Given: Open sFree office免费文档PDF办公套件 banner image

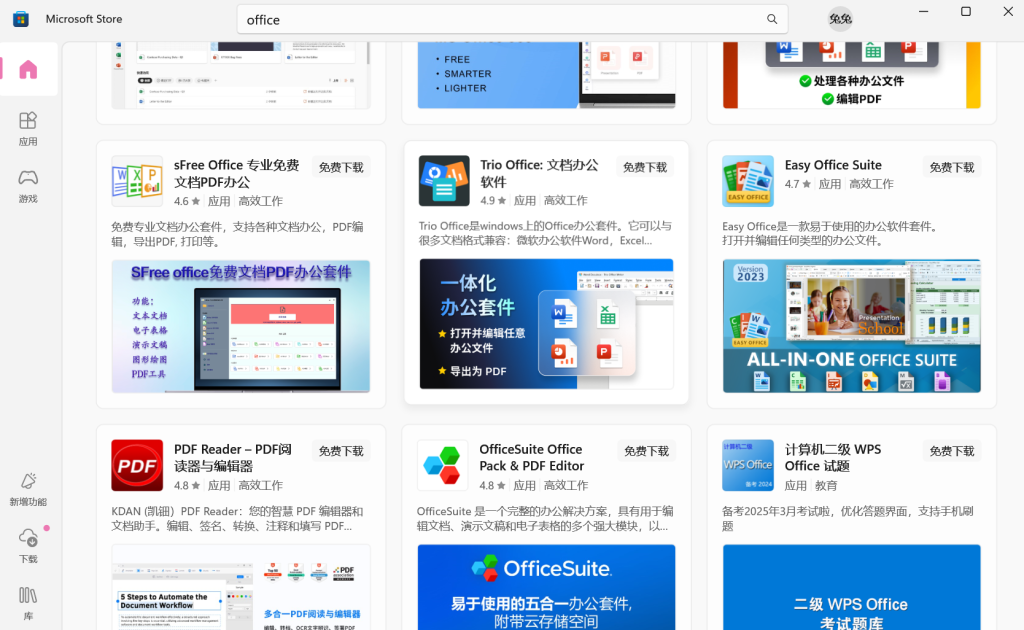Looking at the screenshot, I should 240,326.
